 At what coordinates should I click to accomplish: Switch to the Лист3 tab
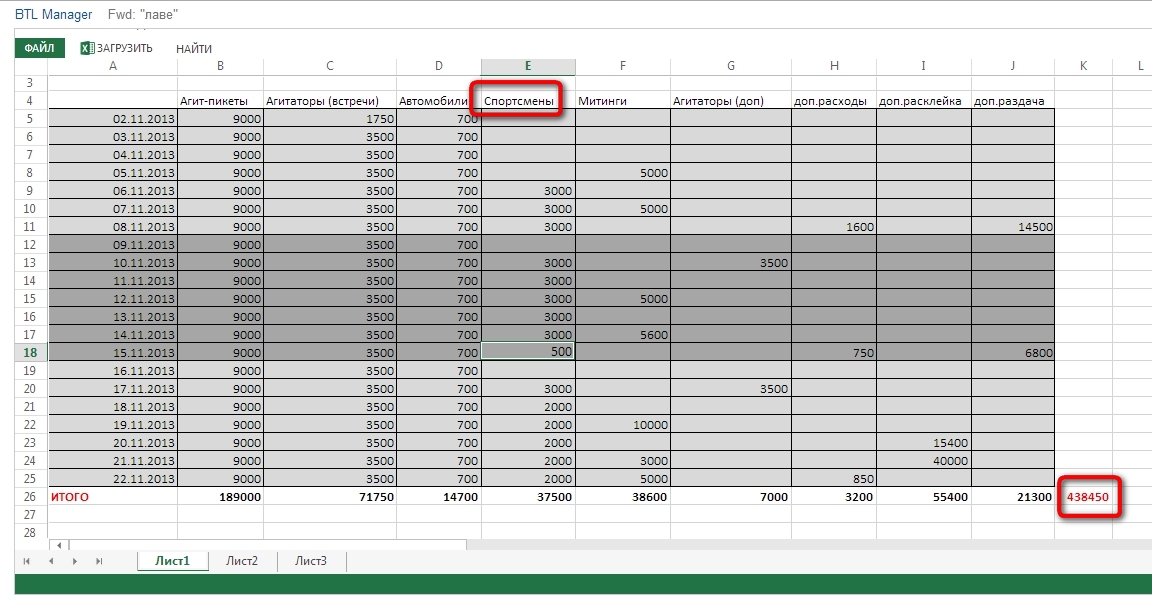(x=311, y=561)
